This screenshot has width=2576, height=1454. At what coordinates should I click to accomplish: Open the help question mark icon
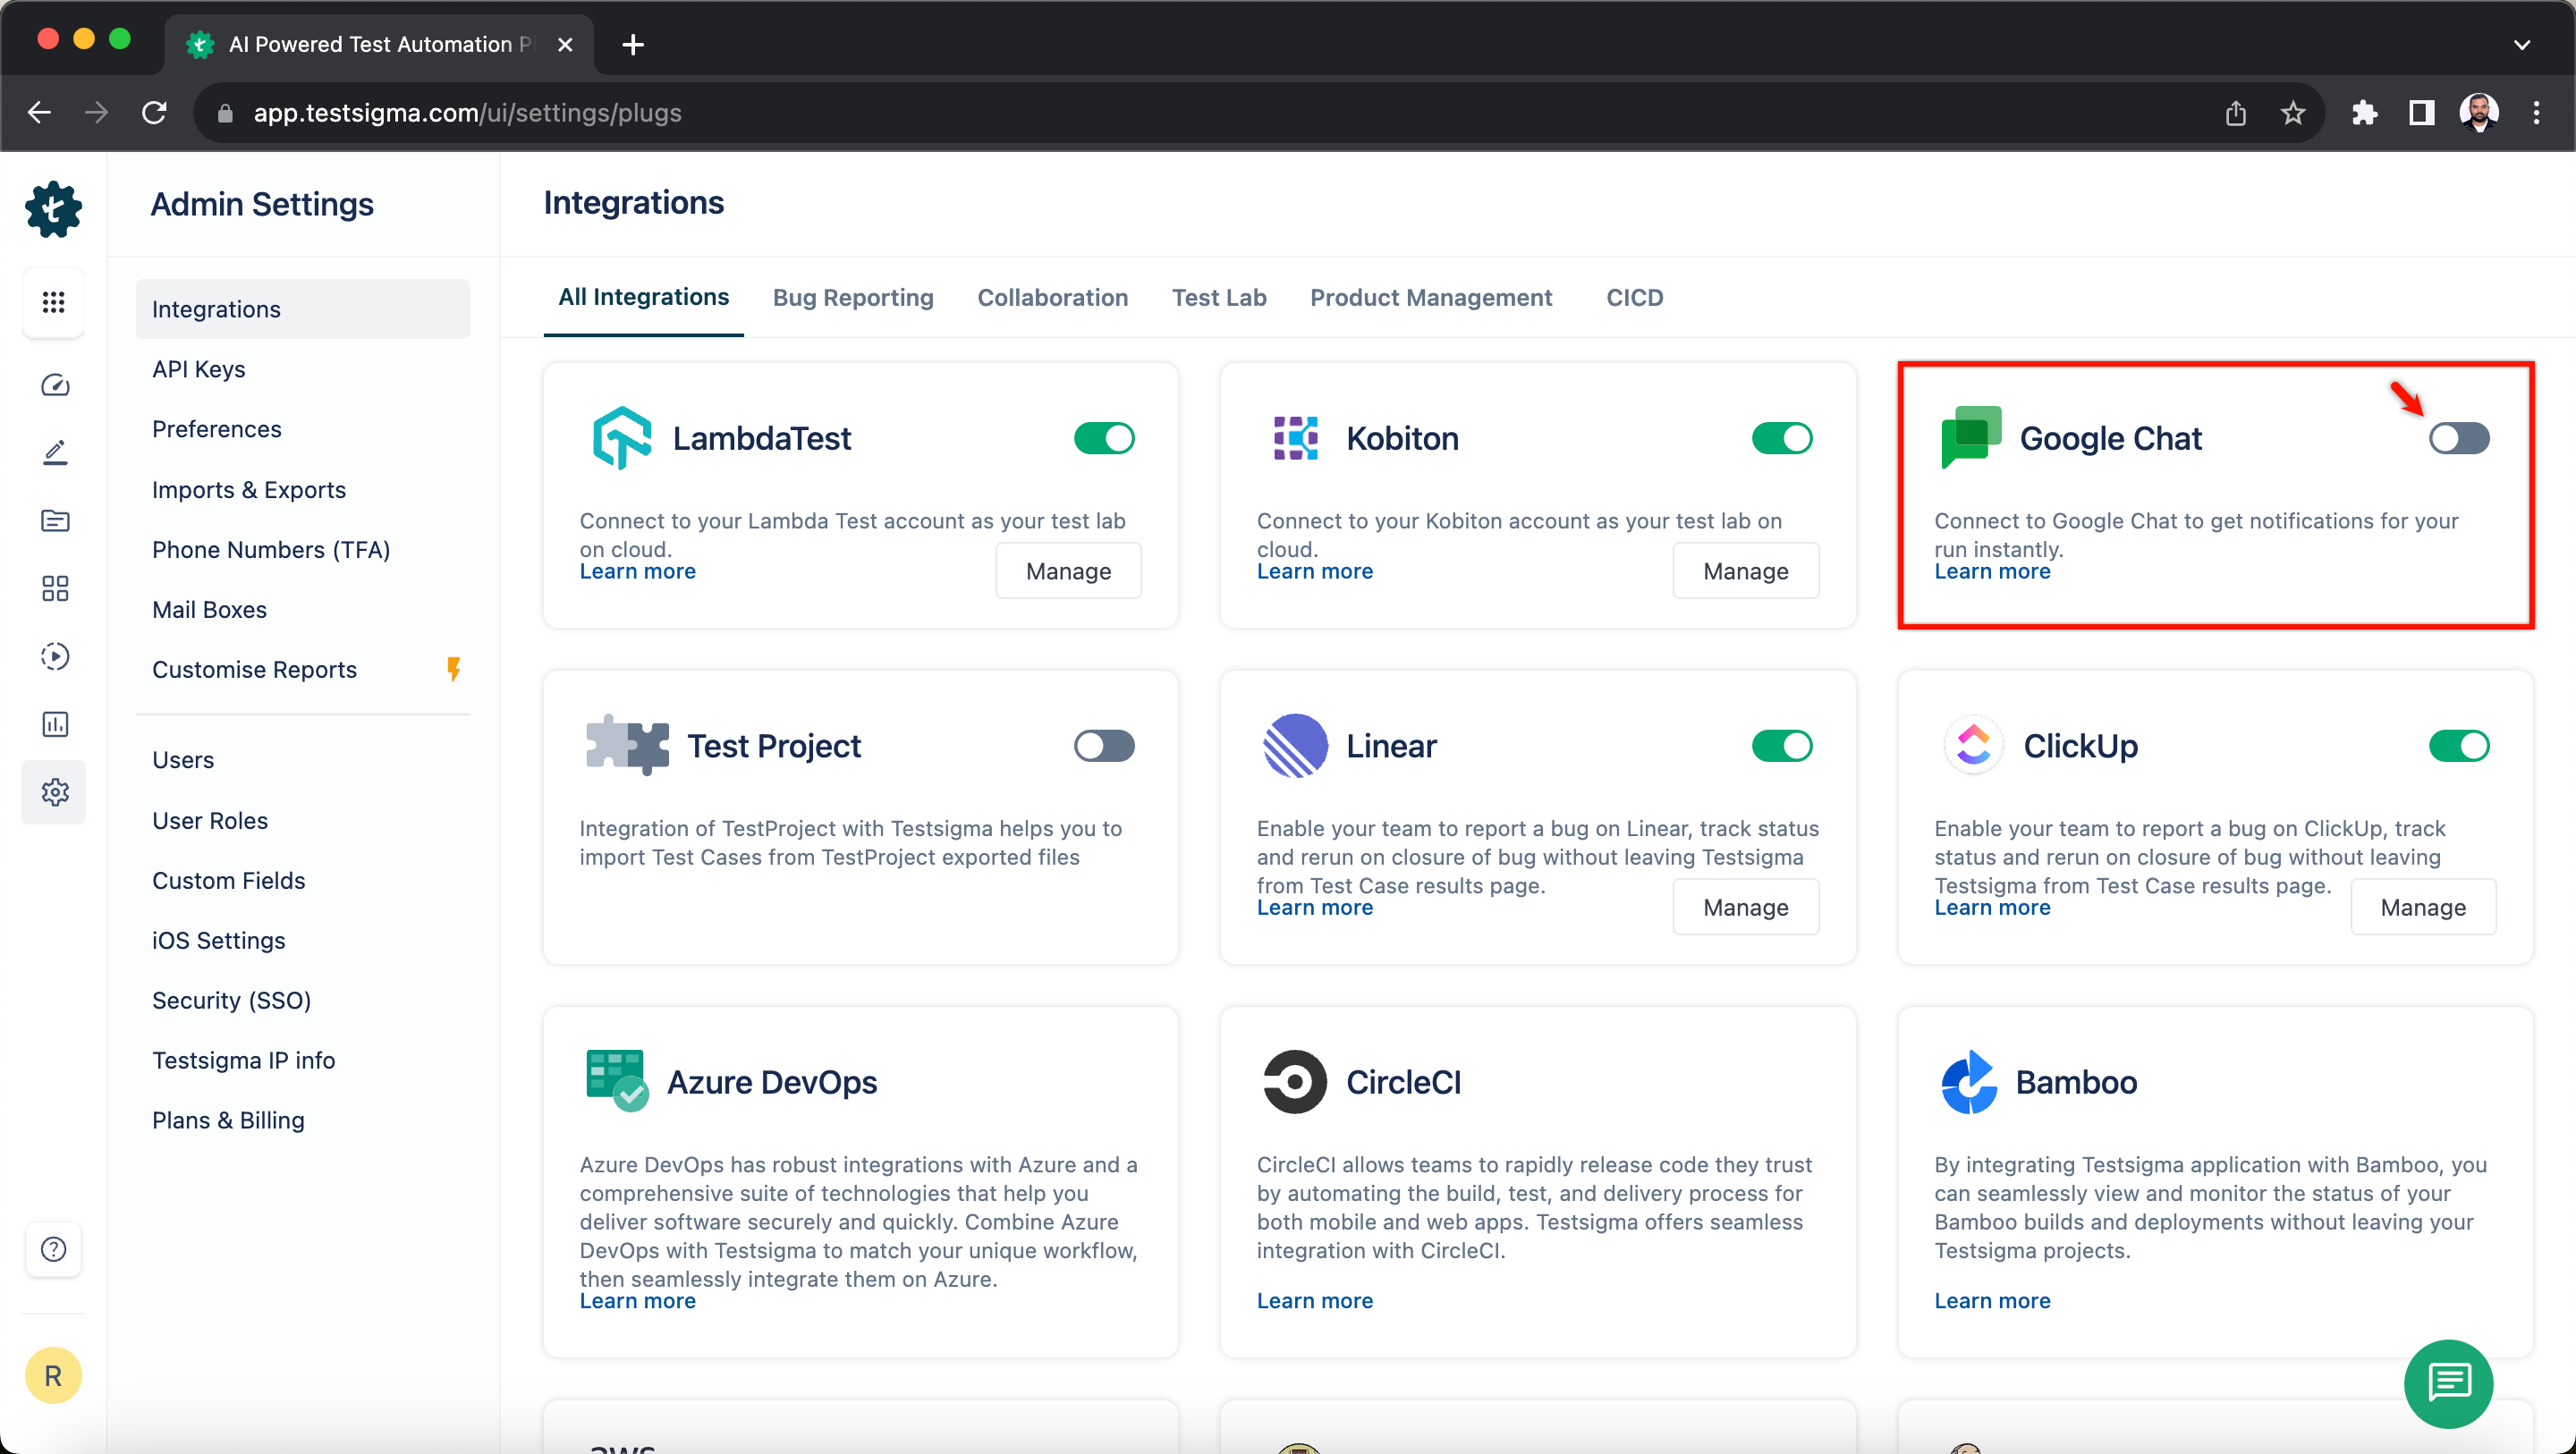coord(54,1249)
